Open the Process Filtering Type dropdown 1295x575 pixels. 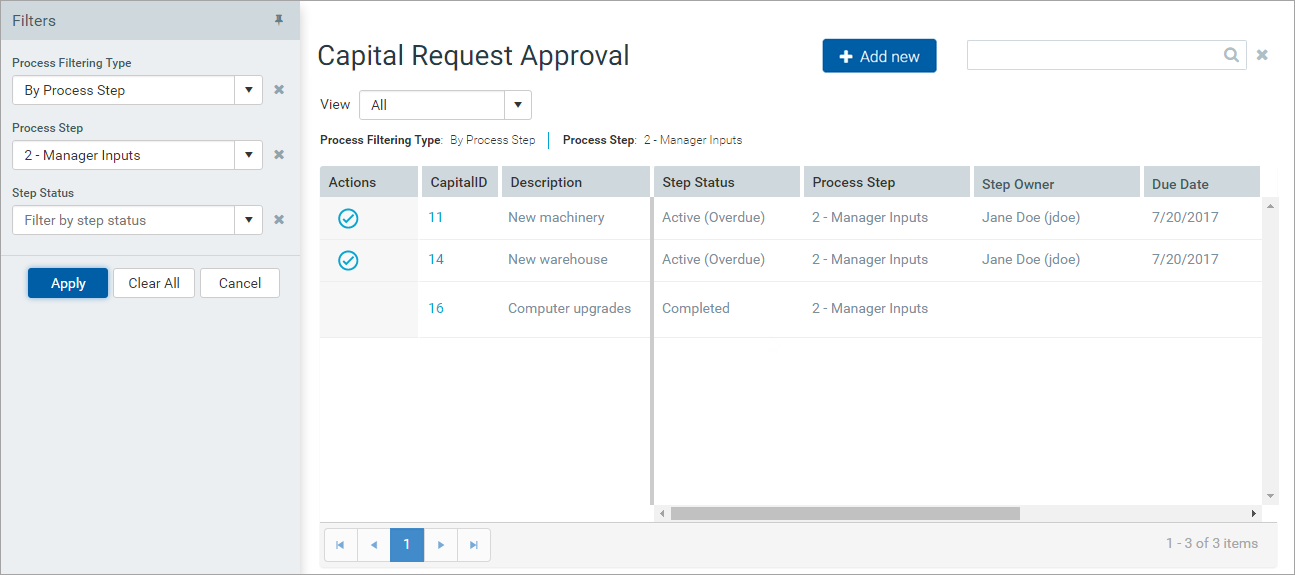248,90
